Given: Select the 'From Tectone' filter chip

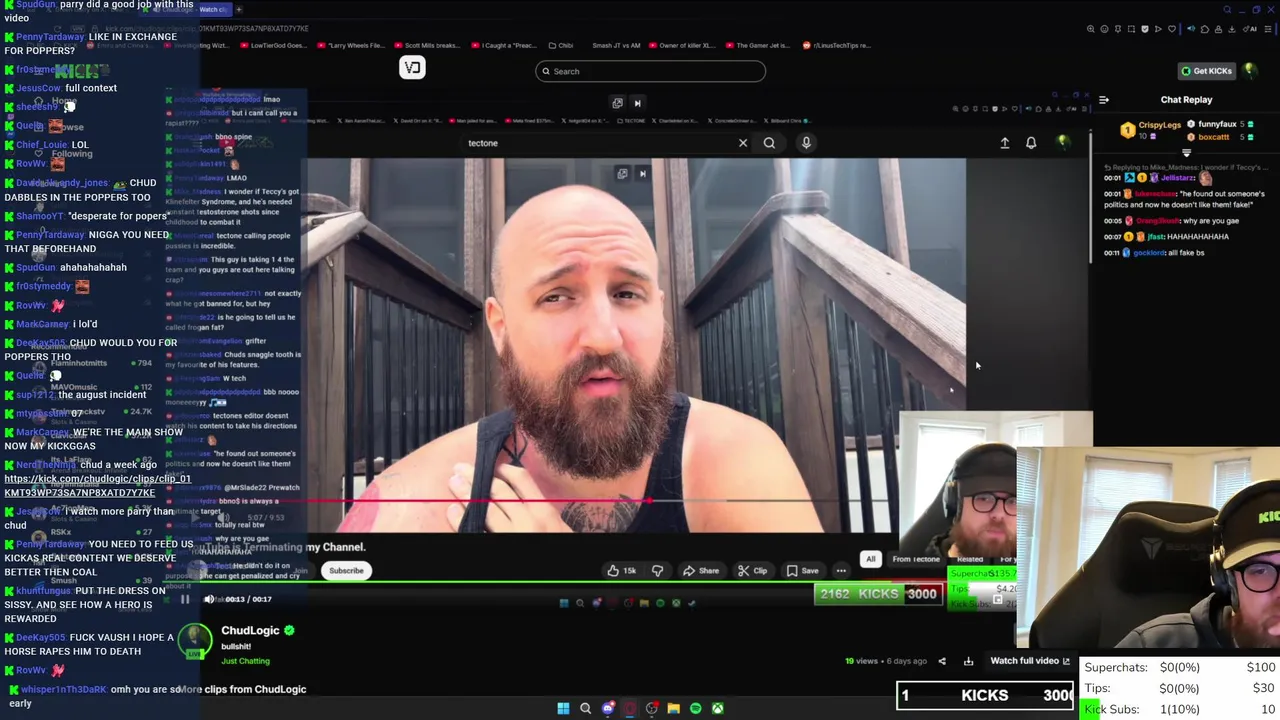Looking at the screenshot, I should click(916, 559).
